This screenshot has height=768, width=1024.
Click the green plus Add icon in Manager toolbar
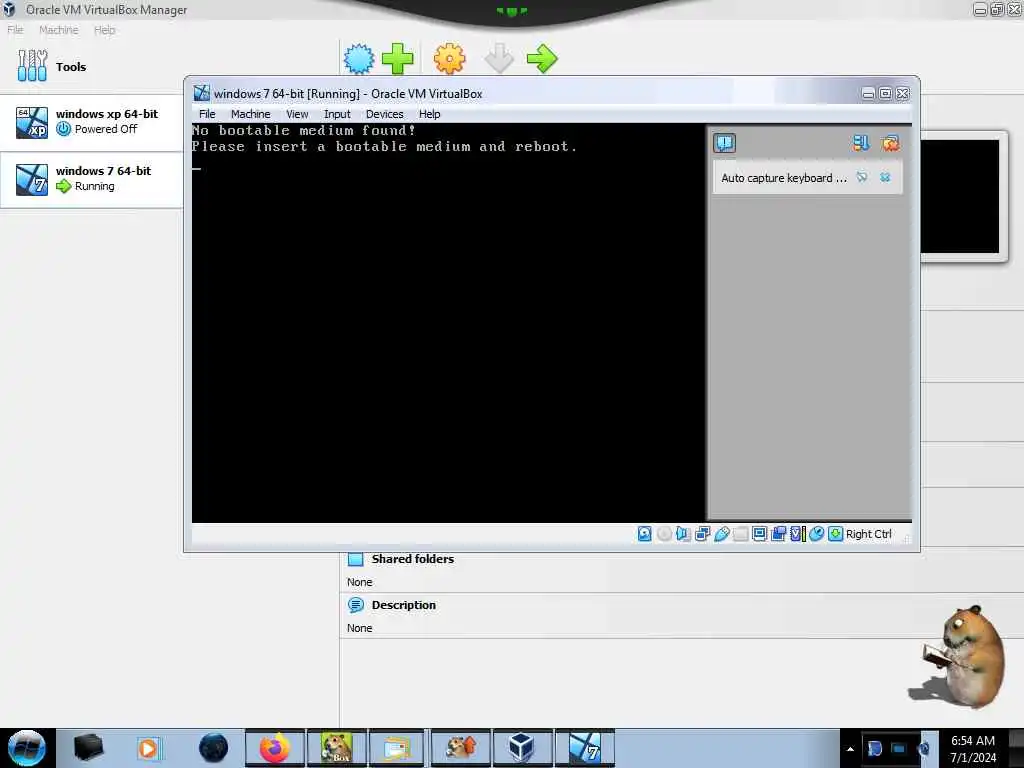[x=398, y=59]
